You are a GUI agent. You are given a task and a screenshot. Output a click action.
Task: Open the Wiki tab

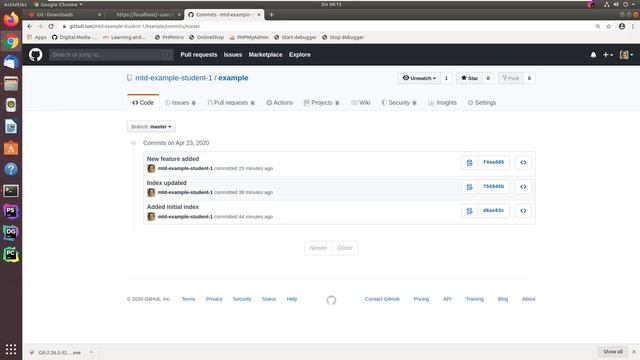[361, 102]
